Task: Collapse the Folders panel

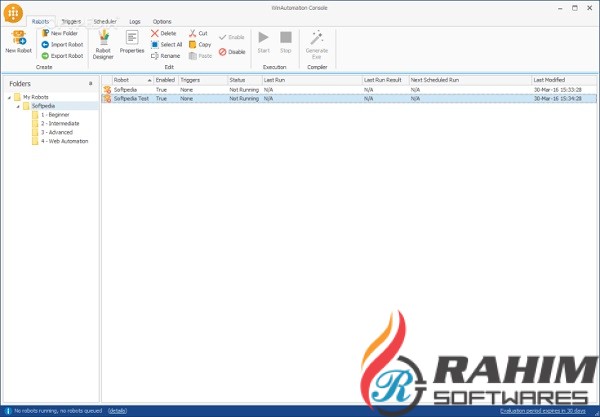Action: [x=91, y=83]
